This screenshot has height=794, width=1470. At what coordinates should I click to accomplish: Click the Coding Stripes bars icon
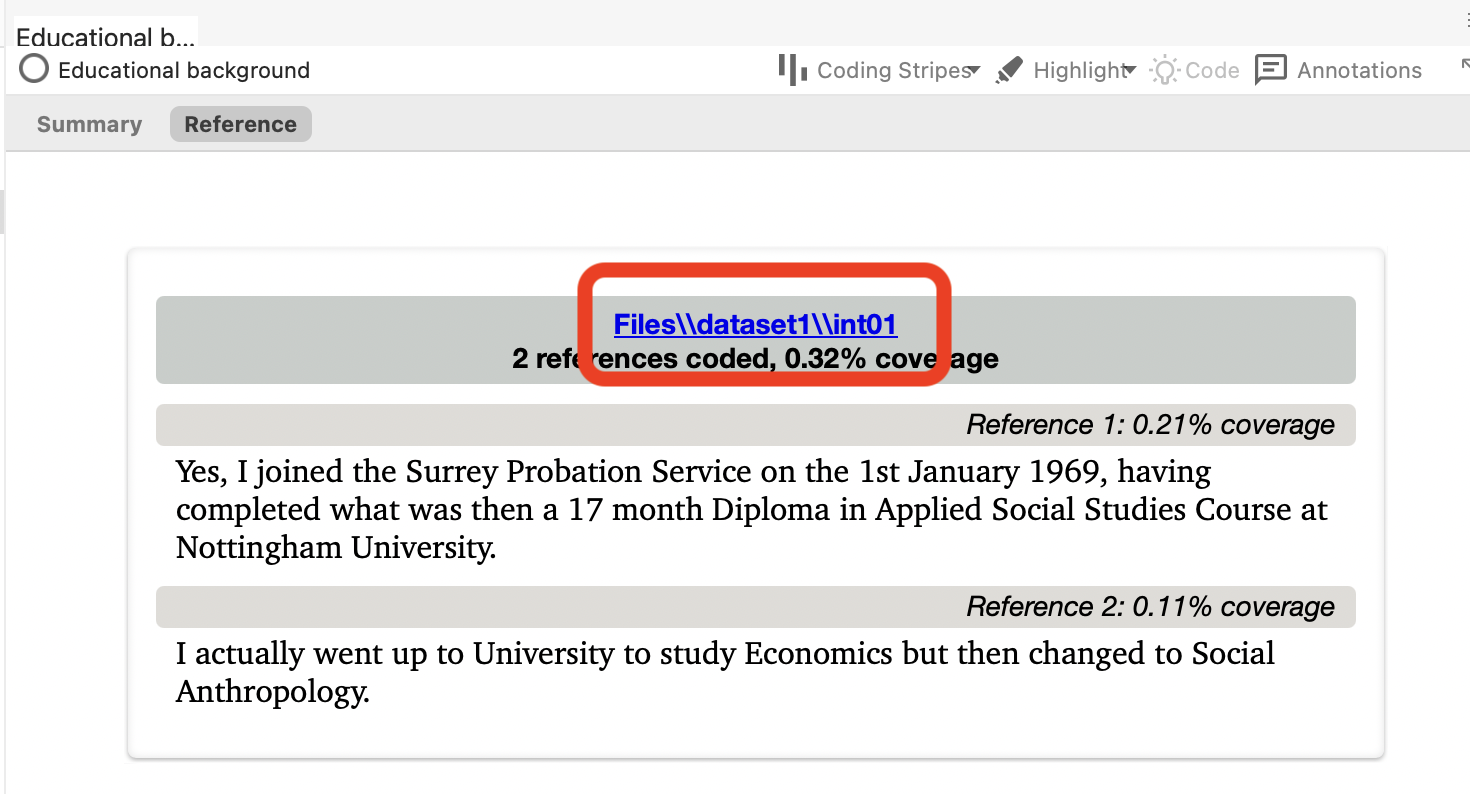tap(792, 70)
